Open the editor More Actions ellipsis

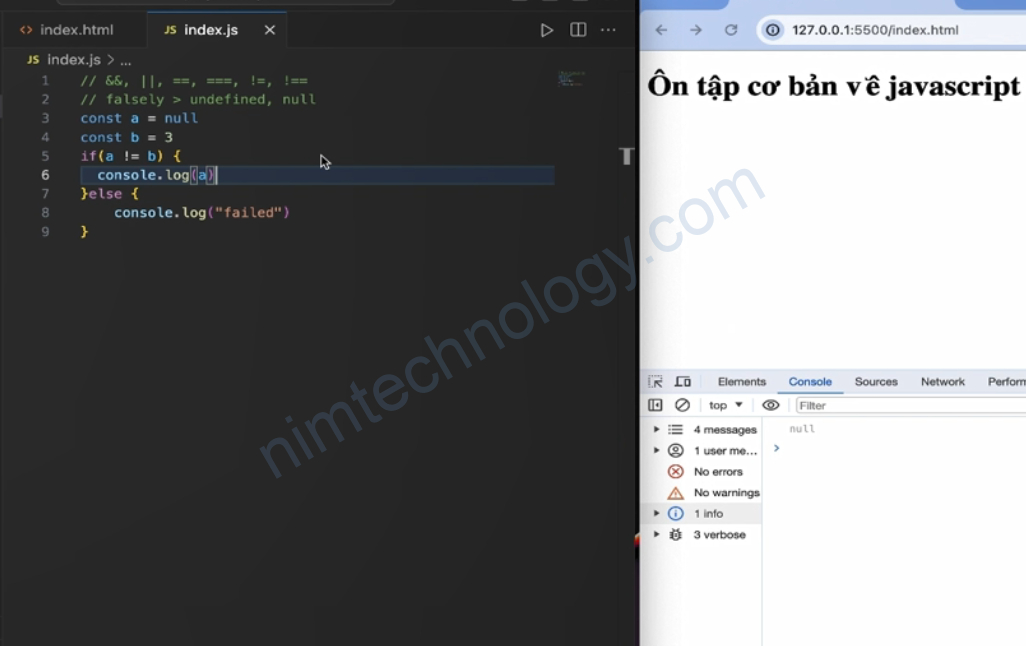608,30
